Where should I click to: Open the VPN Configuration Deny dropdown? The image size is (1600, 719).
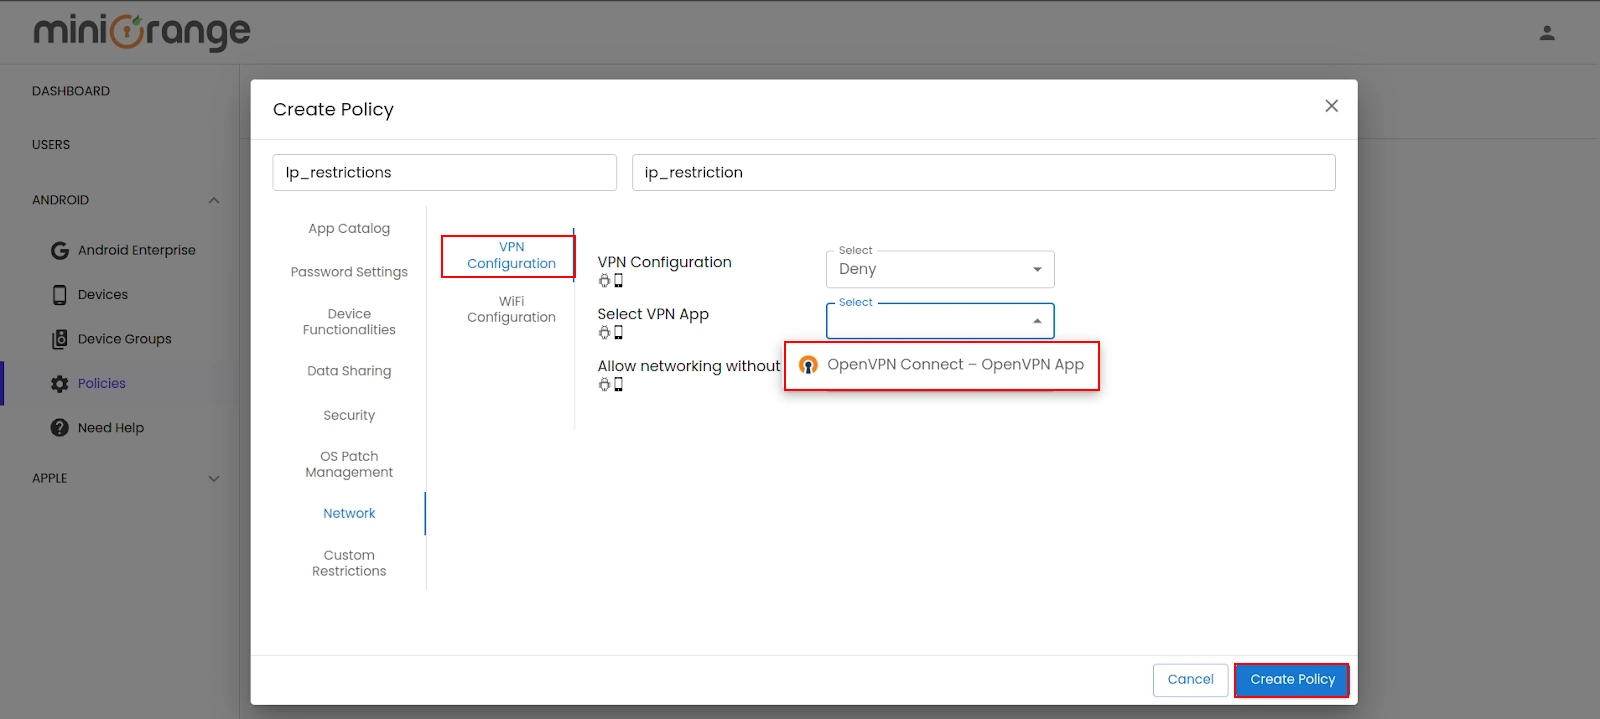[x=940, y=269]
